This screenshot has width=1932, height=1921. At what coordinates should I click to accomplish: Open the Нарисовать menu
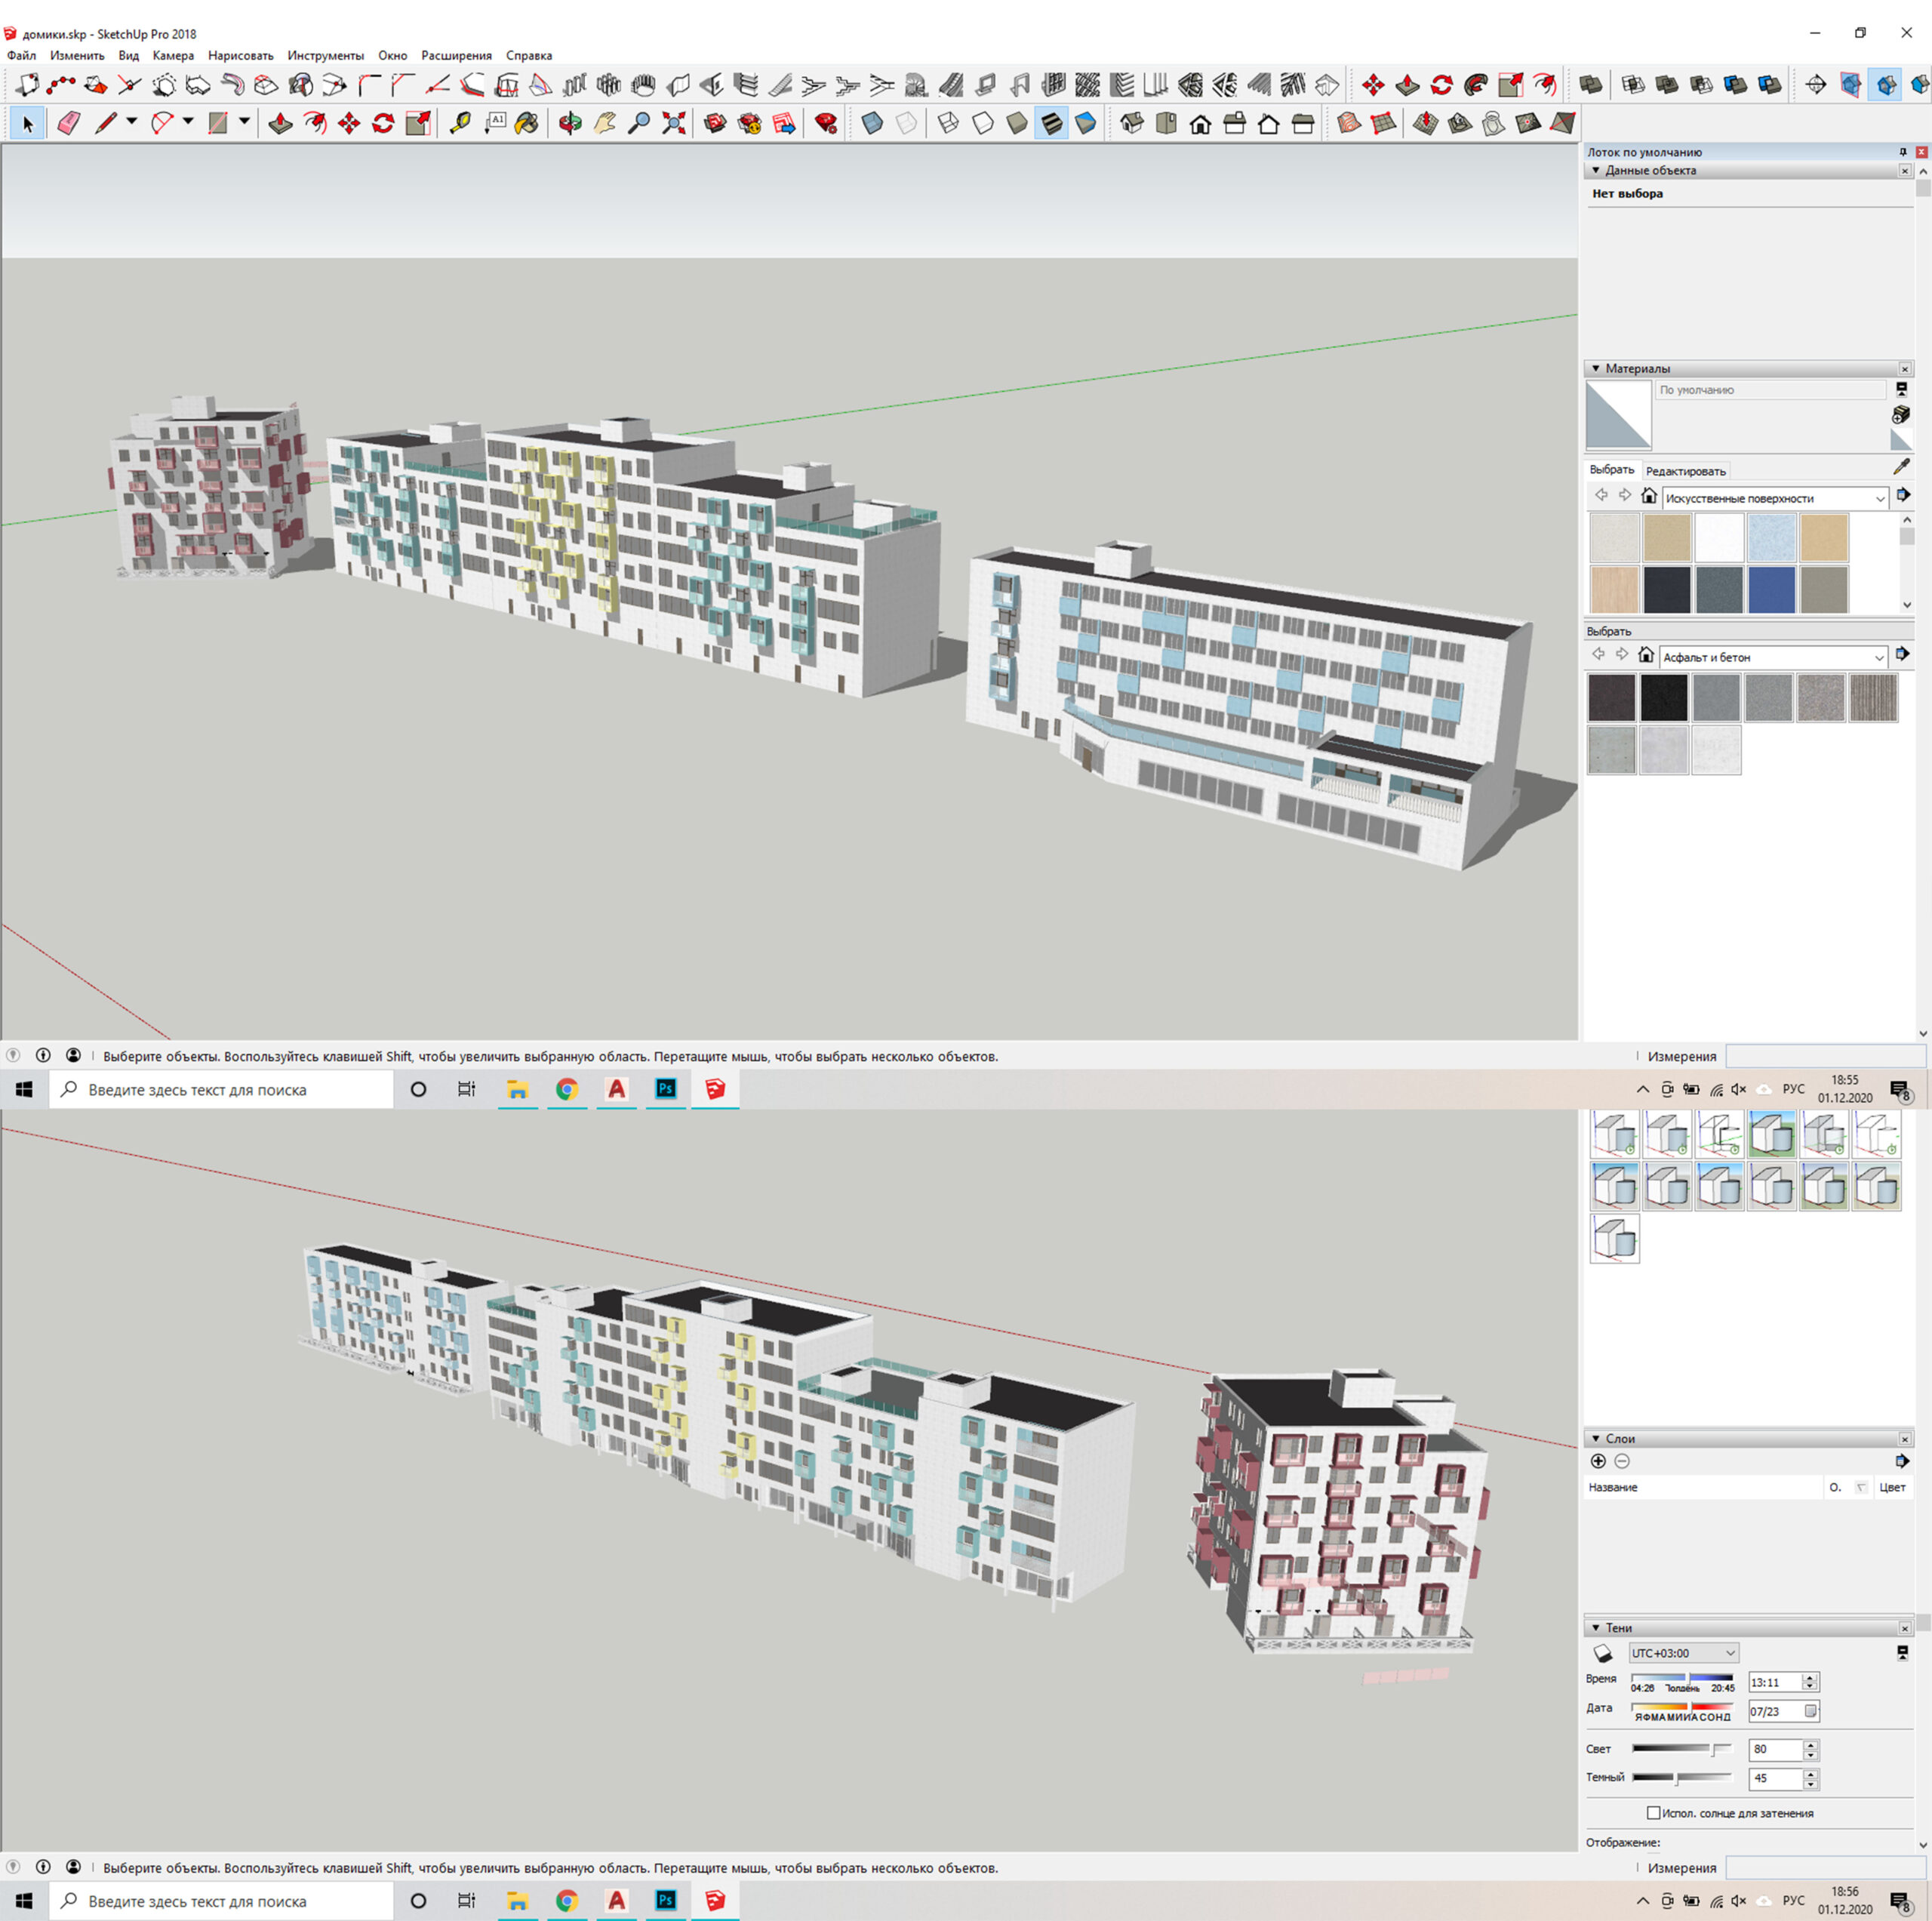pyautogui.click(x=240, y=56)
